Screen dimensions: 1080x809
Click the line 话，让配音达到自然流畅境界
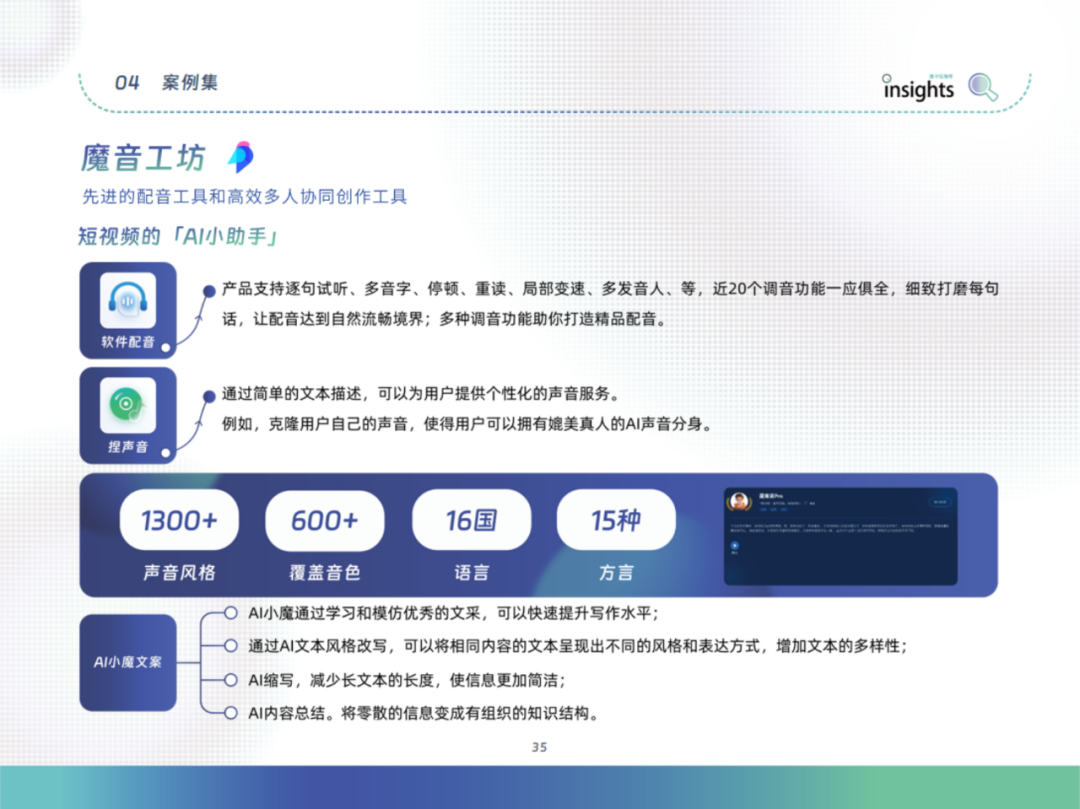pos(446,319)
